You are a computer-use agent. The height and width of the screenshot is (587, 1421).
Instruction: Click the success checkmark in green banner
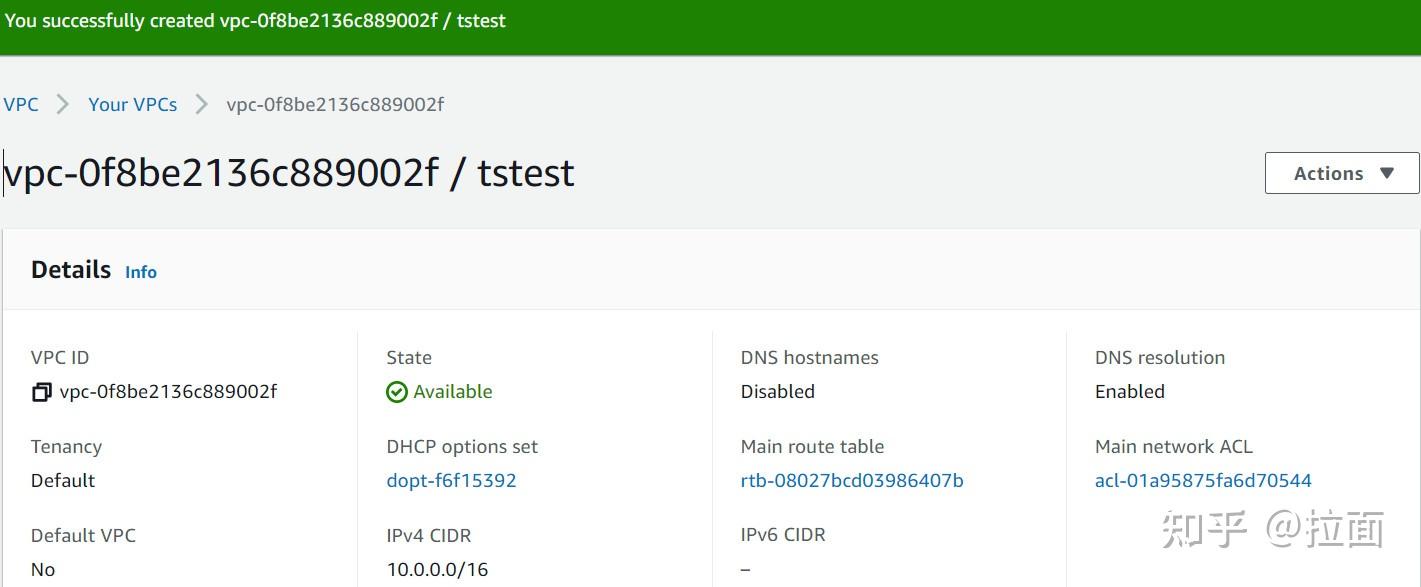click(14, 20)
